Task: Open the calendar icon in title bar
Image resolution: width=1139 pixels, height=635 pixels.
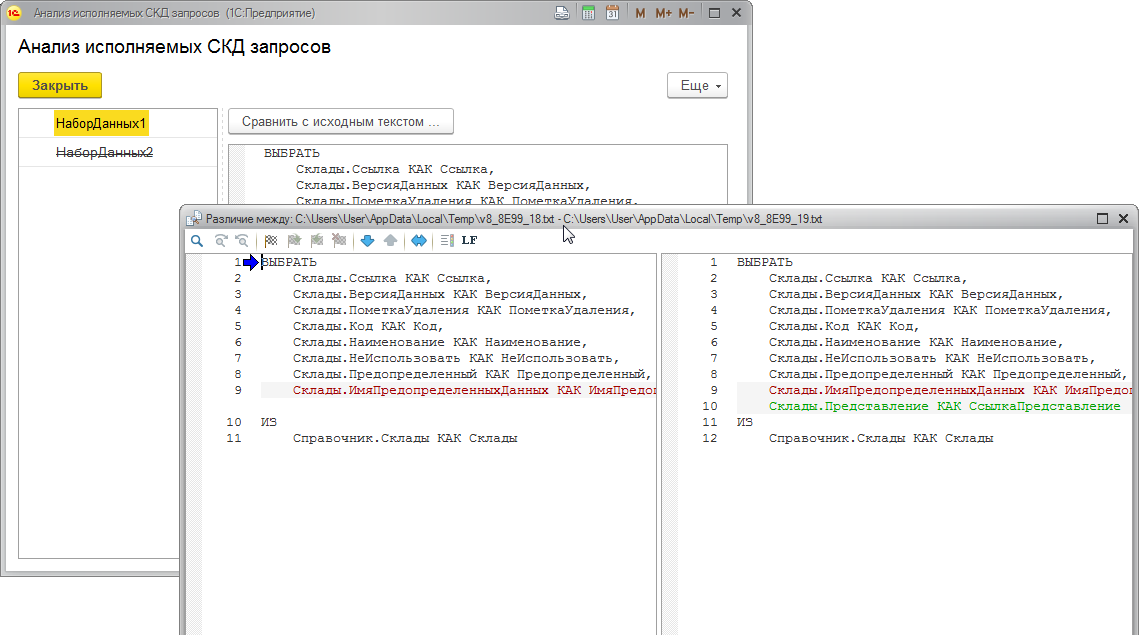Action: 612,13
